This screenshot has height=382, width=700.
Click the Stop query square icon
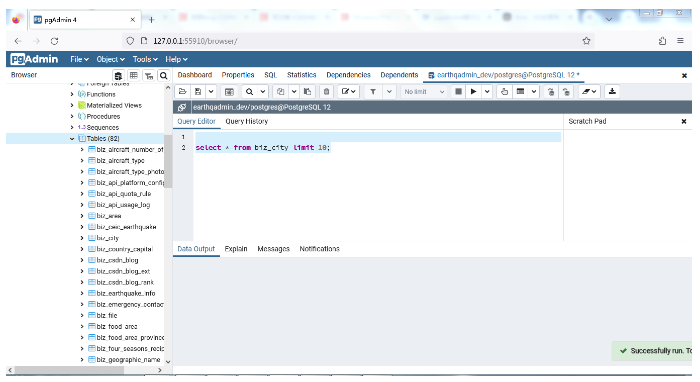tap(458, 91)
